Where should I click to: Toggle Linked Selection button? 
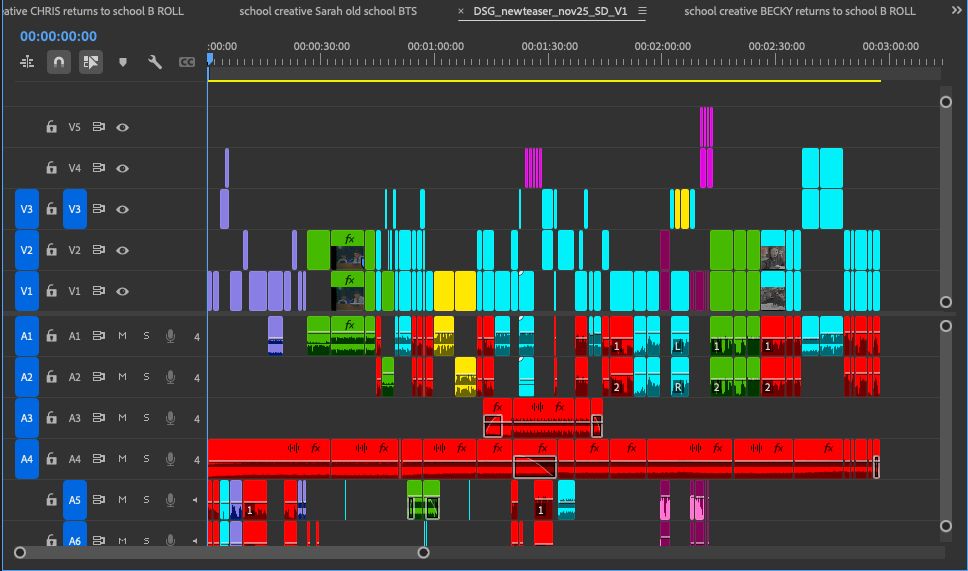(x=91, y=62)
